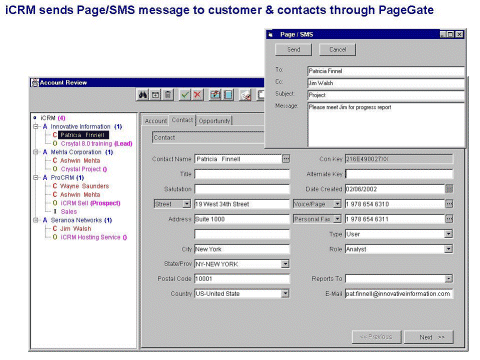Click the E-Mail input field

(399, 294)
